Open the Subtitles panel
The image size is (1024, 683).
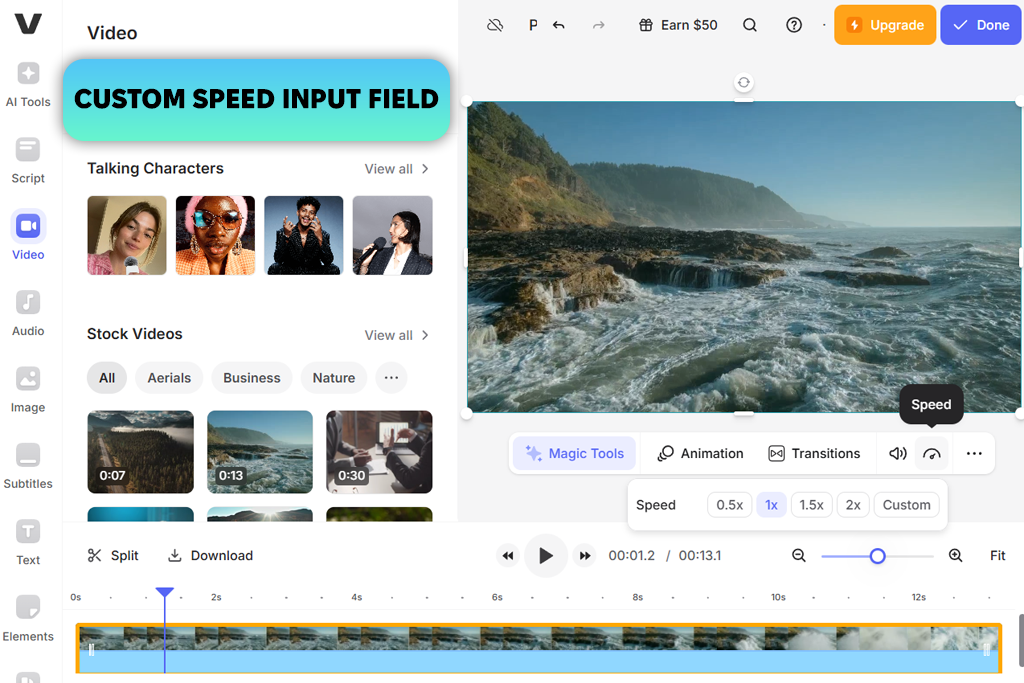point(28,467)
